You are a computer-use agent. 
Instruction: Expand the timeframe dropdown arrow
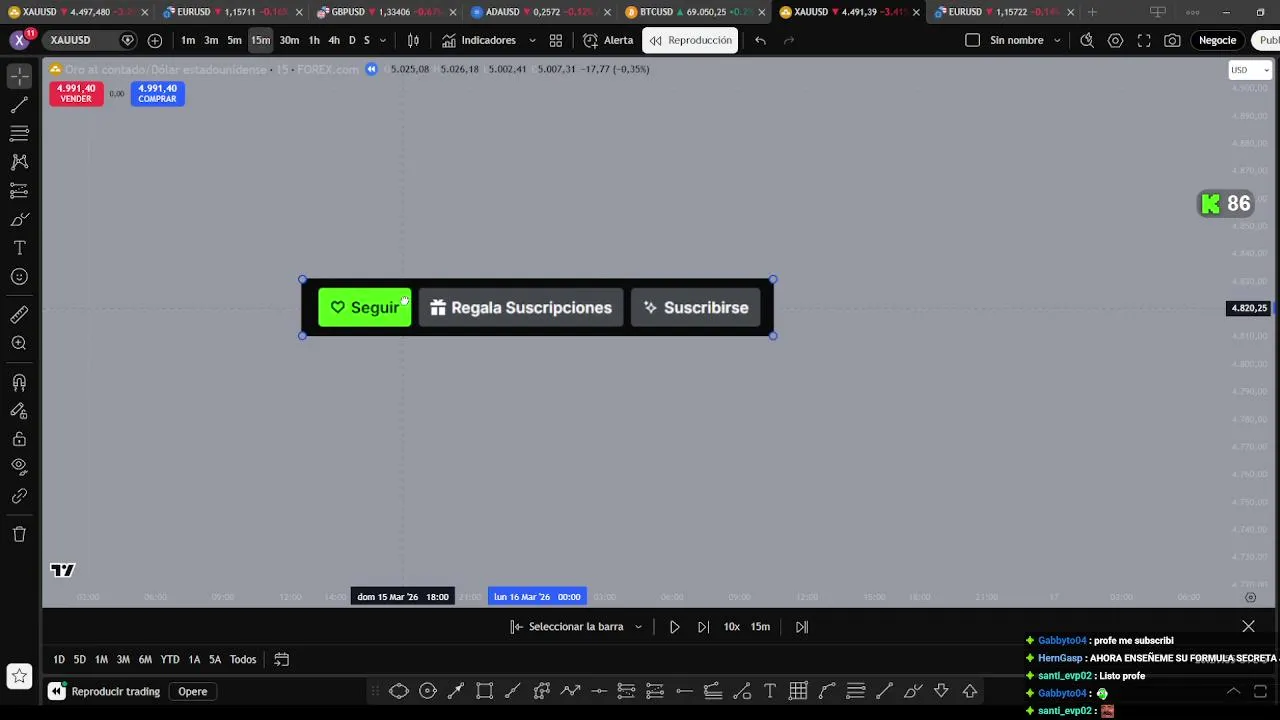click(x=383, y=41)
